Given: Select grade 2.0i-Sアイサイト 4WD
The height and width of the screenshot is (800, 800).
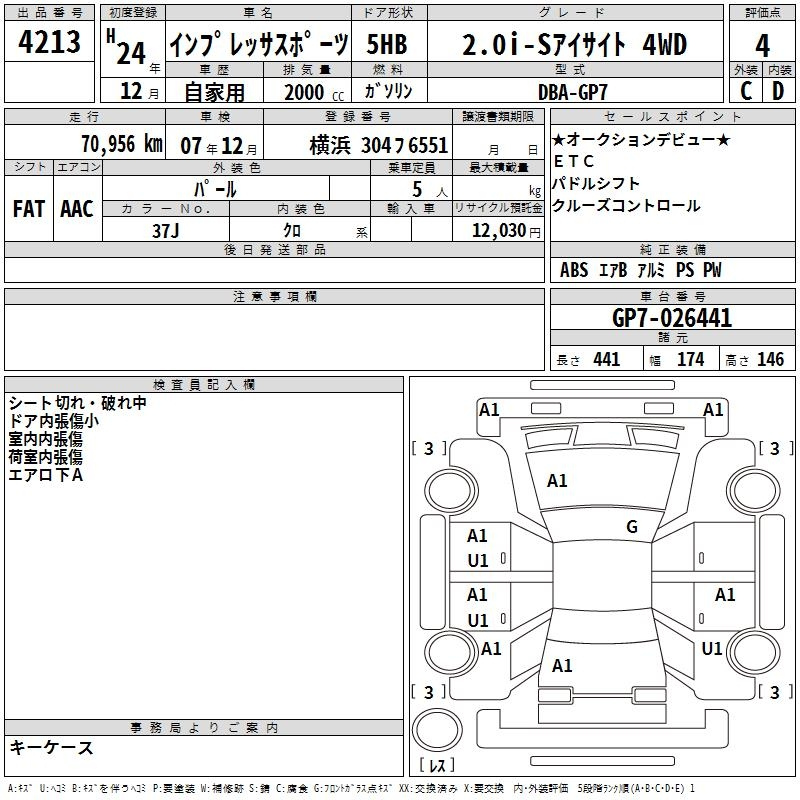Looking at the screenshot, I should (x=574, y=44).
